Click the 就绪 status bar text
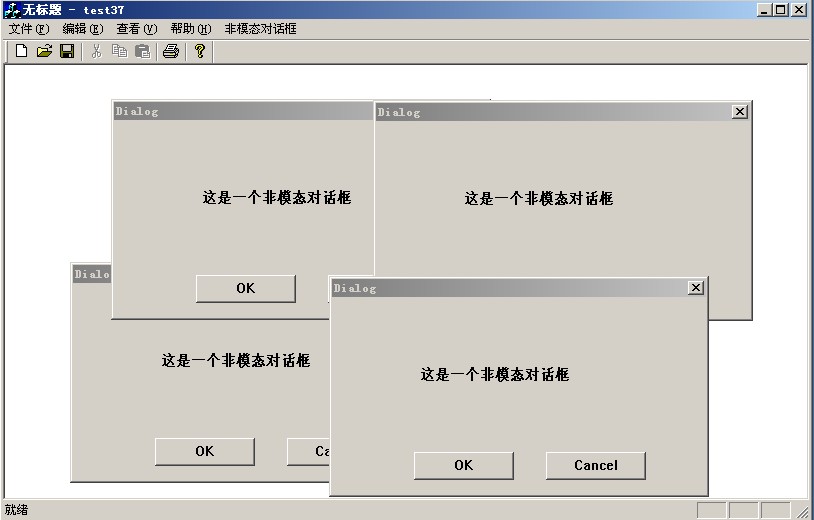Image resolution: width=814 pixels, height=520 pixels. click(x=17, y=510)
